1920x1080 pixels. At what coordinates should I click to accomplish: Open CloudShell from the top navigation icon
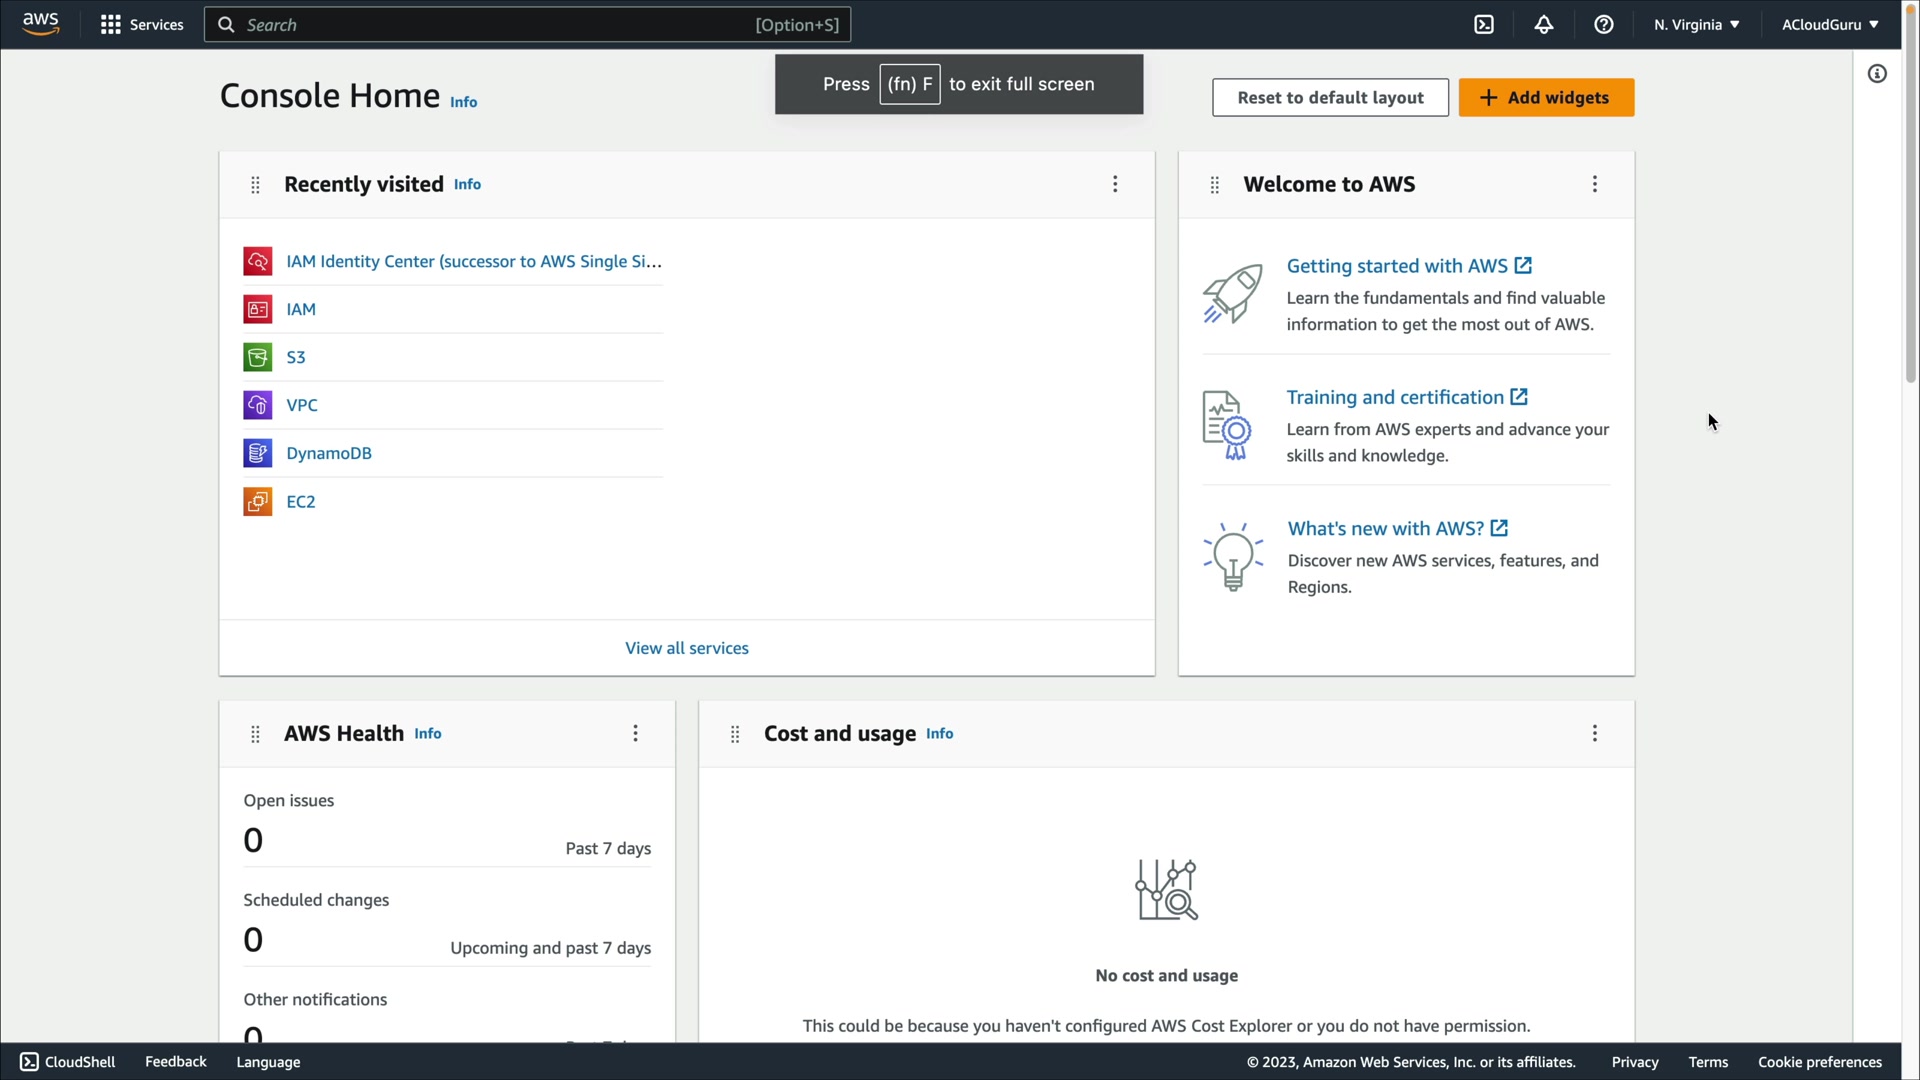[x=1484, y=25]
